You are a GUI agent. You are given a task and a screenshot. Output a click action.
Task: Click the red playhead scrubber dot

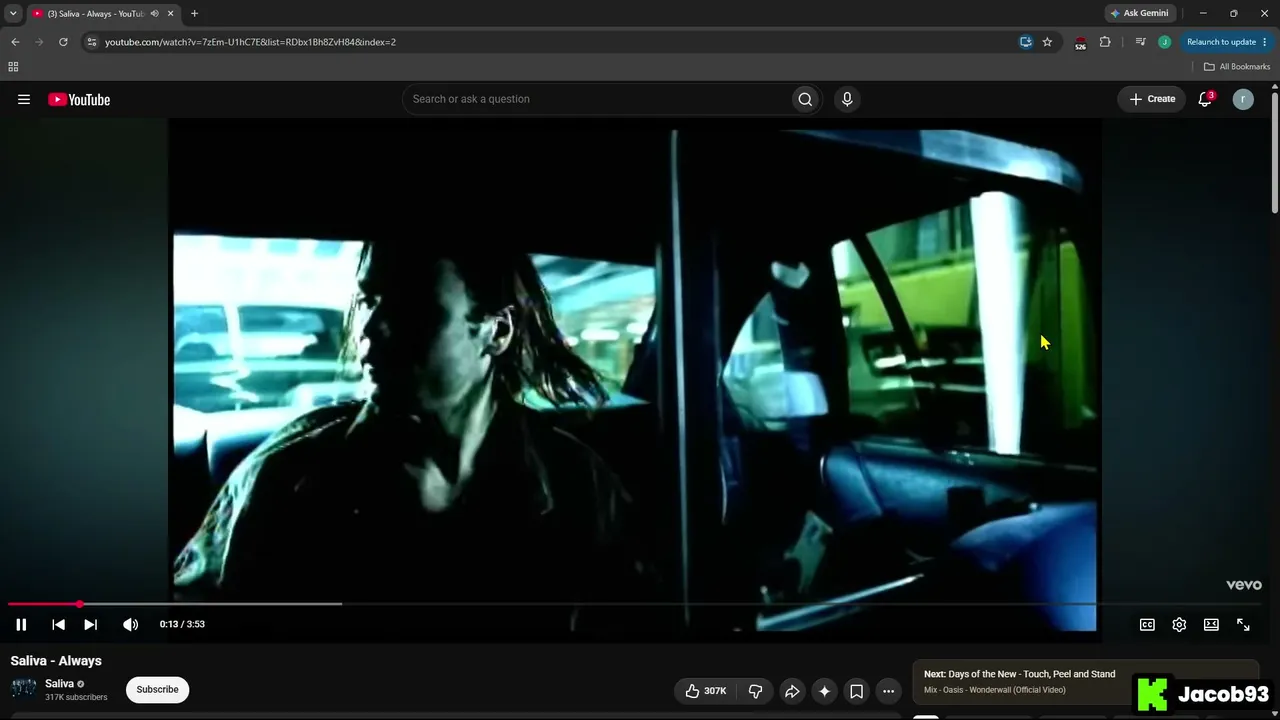pos(79,604)
